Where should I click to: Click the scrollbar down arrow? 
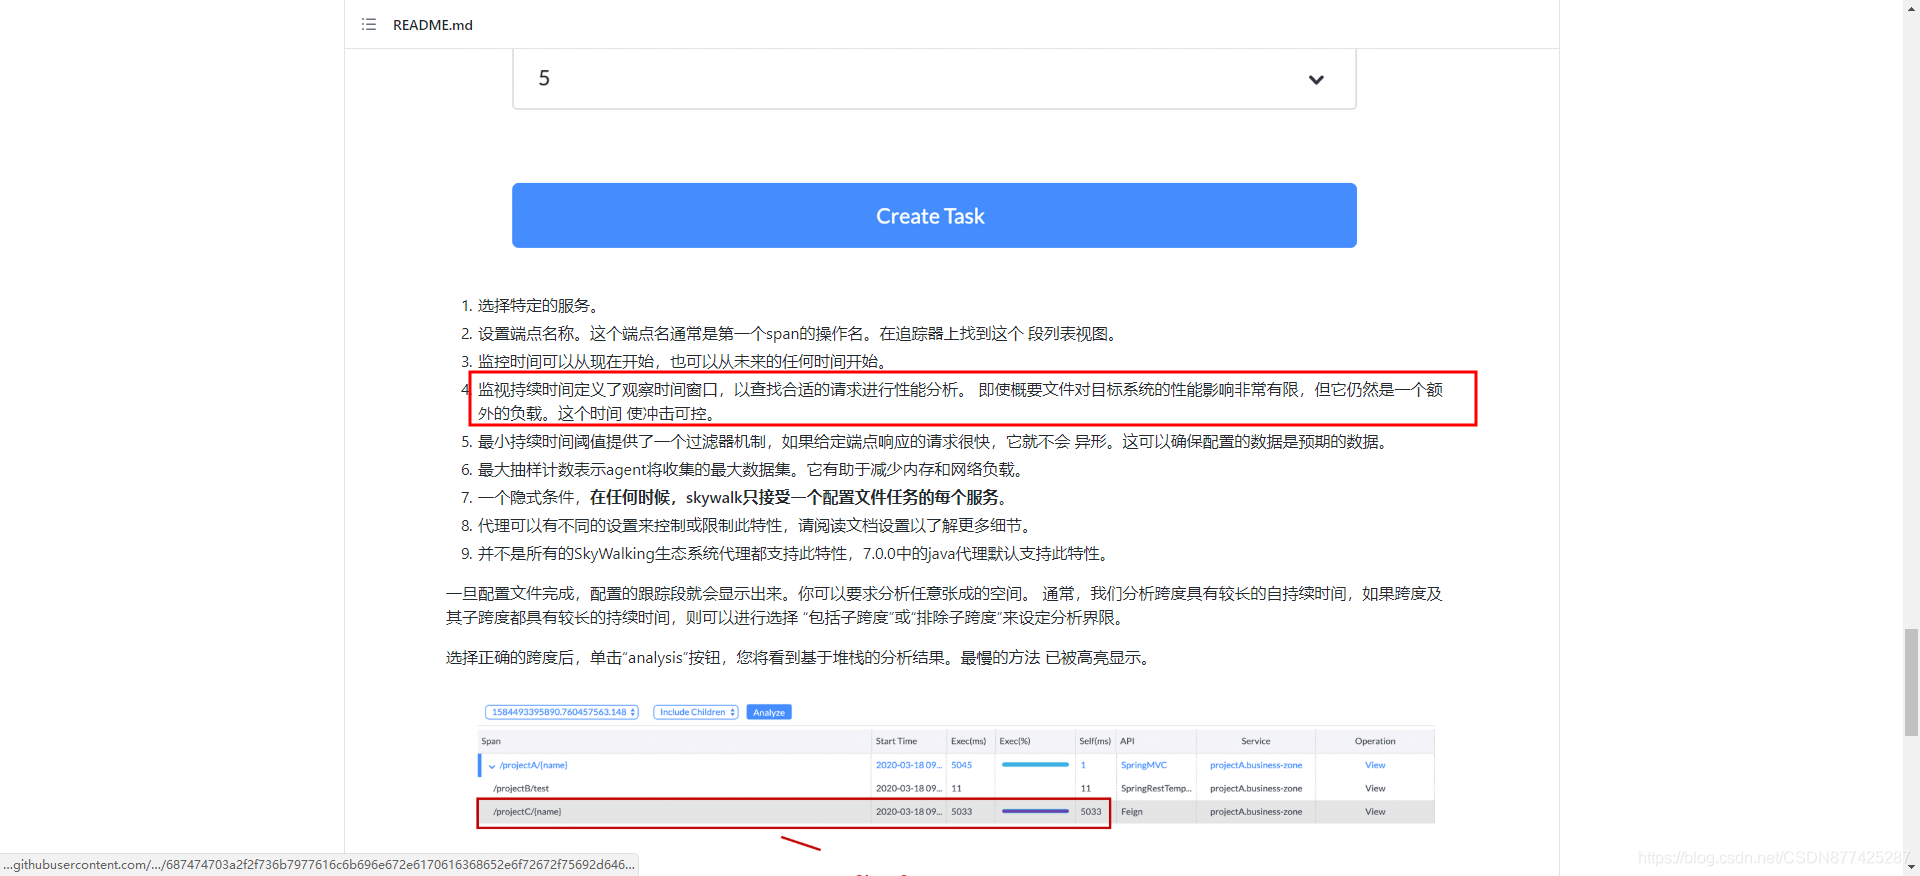tap(1911, 868)
